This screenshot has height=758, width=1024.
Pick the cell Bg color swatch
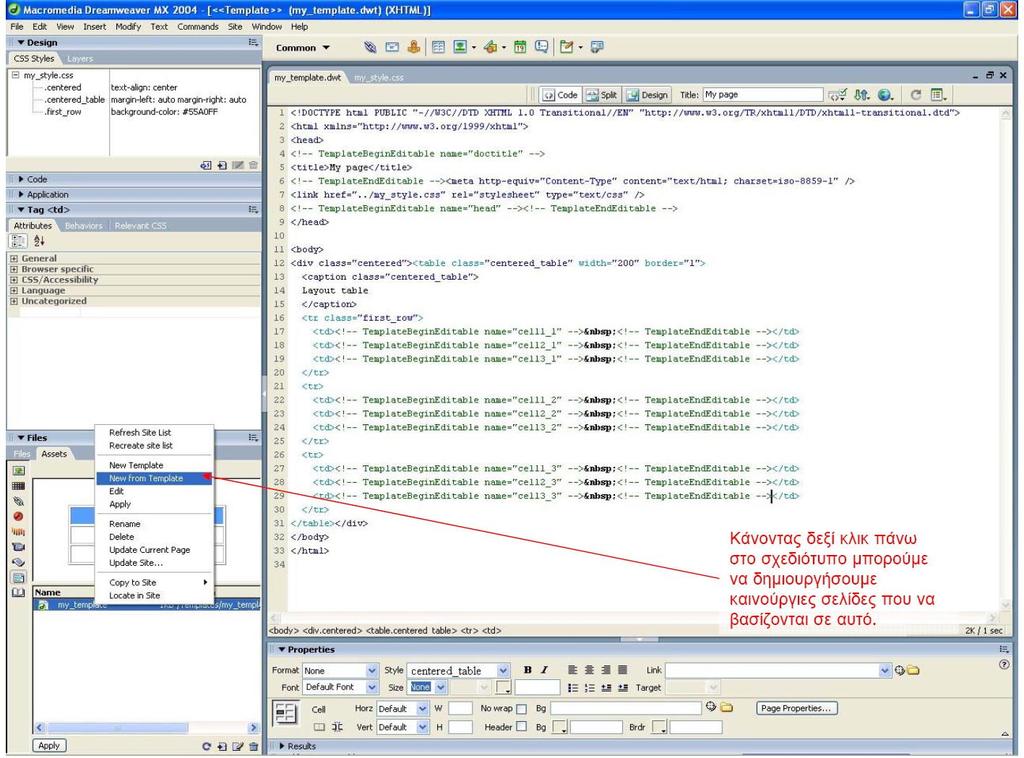click(x=560, y=727)
